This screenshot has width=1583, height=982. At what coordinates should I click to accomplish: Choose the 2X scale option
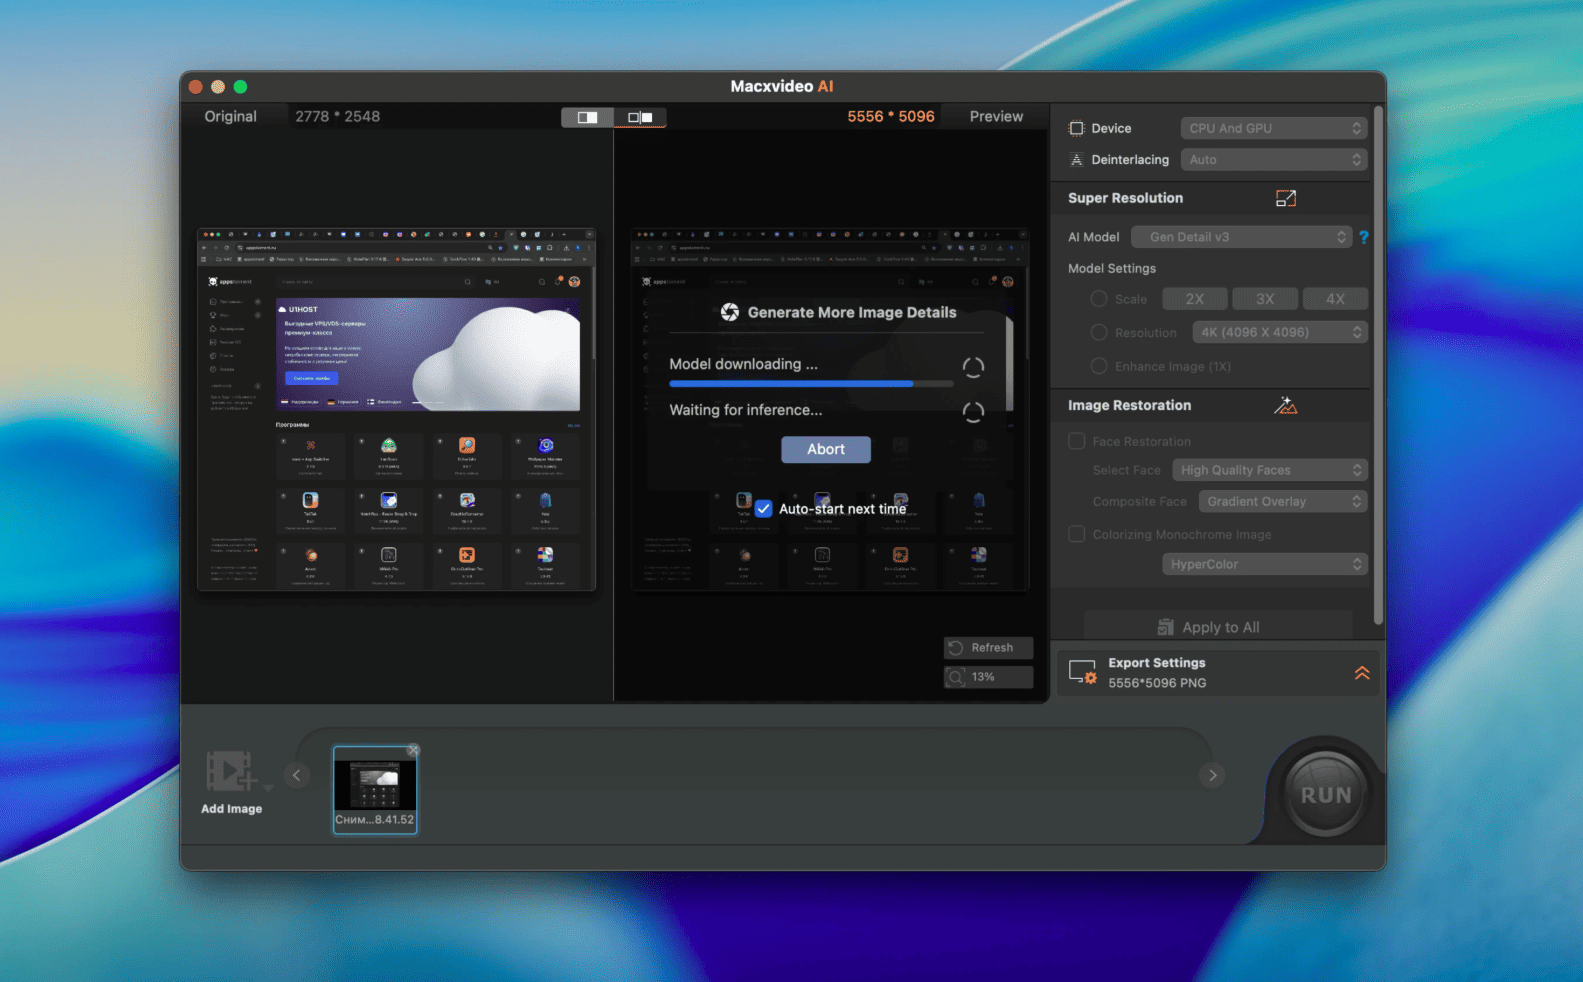(1195, 298)
